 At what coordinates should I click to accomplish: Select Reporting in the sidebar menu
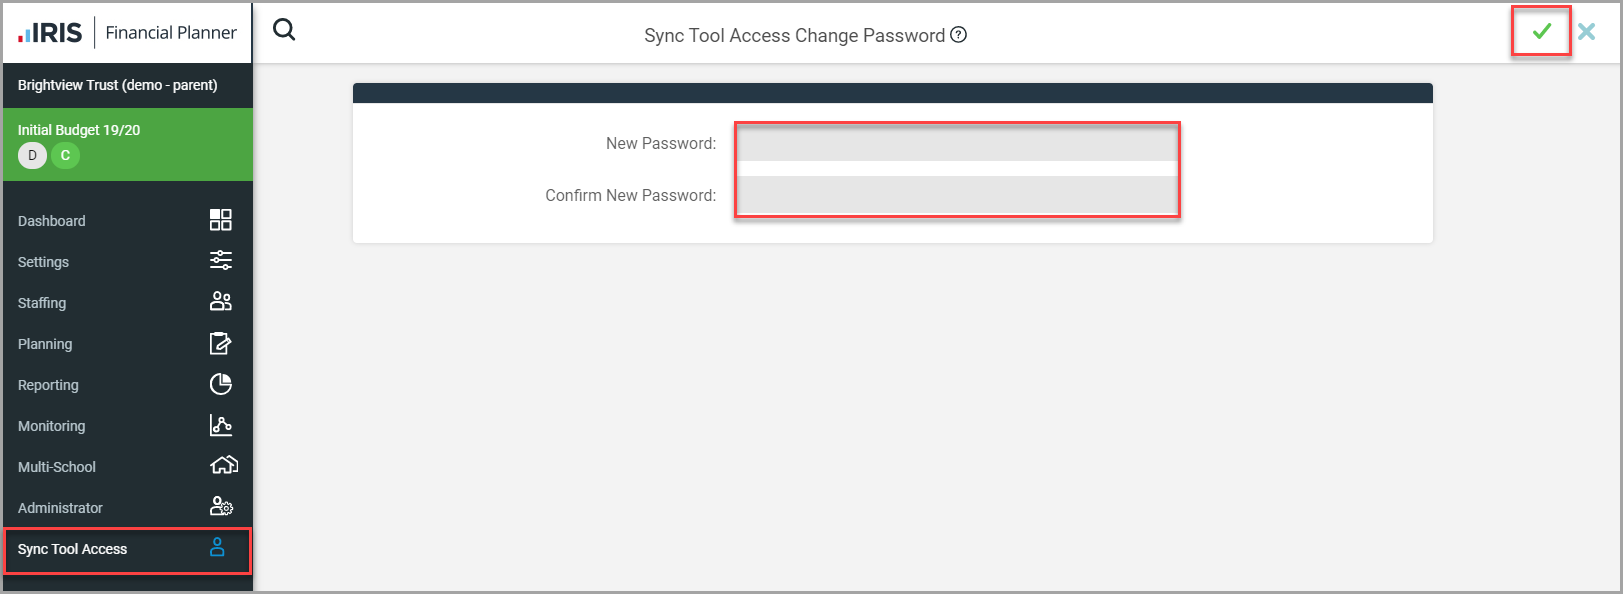48,385
